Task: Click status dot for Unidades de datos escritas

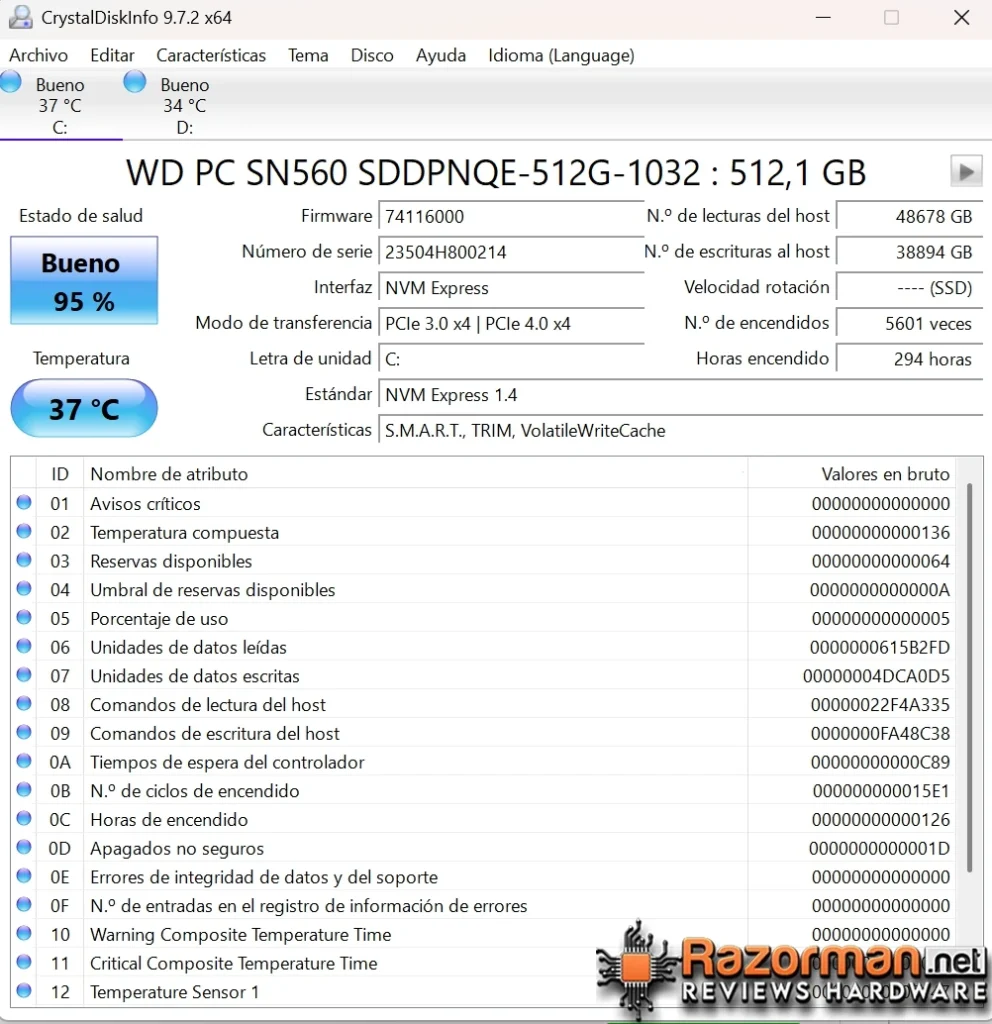Action: click(24, 675)
